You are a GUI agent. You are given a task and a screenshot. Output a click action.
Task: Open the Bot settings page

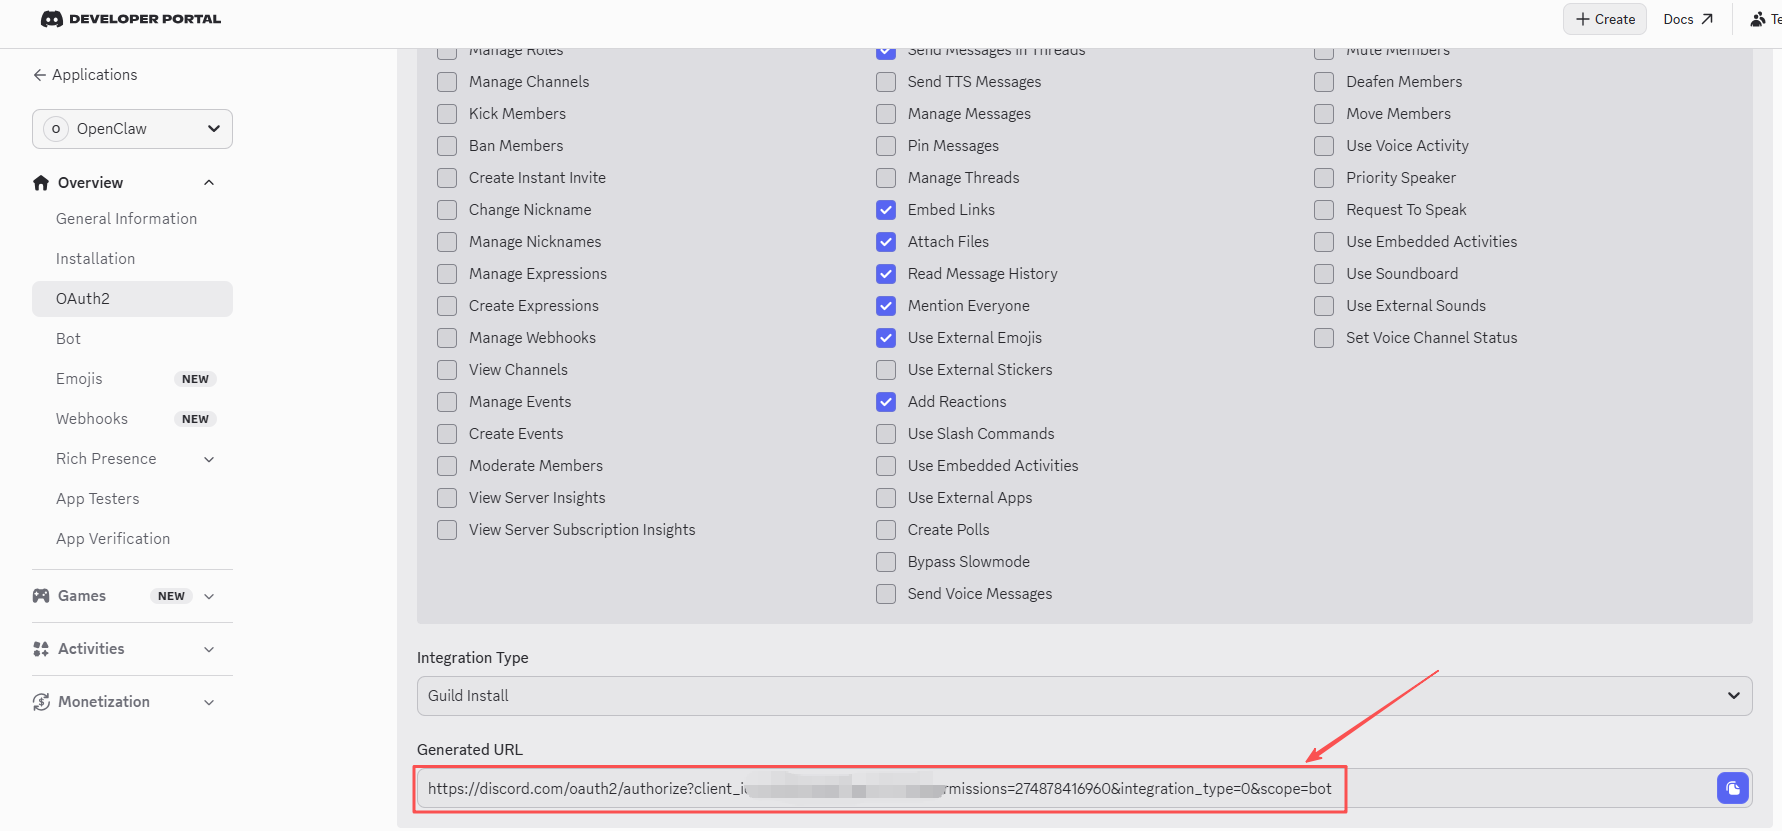68,339
